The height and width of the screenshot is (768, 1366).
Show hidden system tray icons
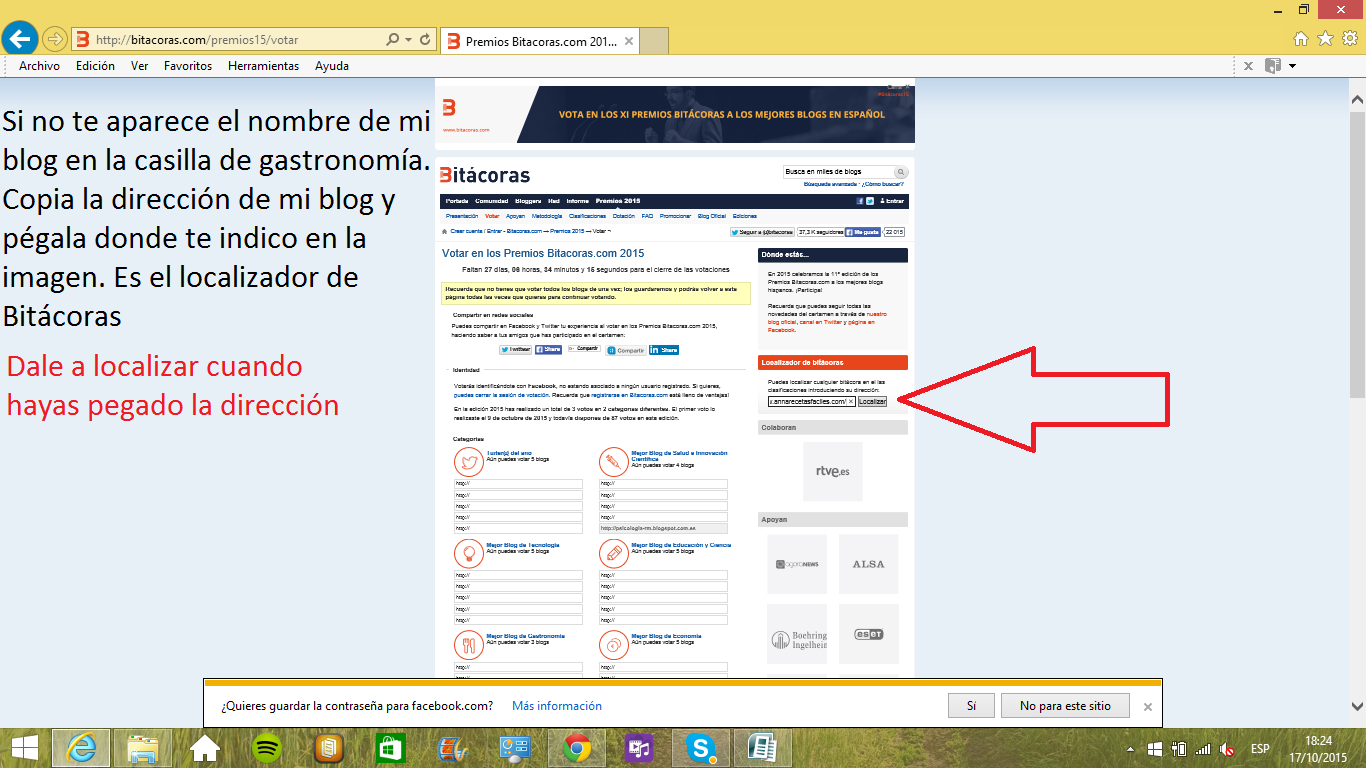click(1130, 748)
